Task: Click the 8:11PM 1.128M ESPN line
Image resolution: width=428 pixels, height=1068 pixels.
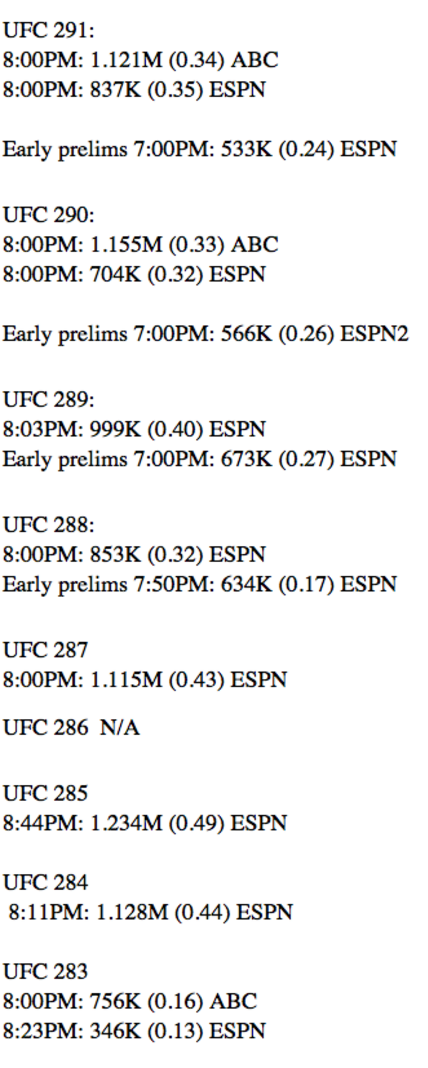Action: tap(150, 912)
